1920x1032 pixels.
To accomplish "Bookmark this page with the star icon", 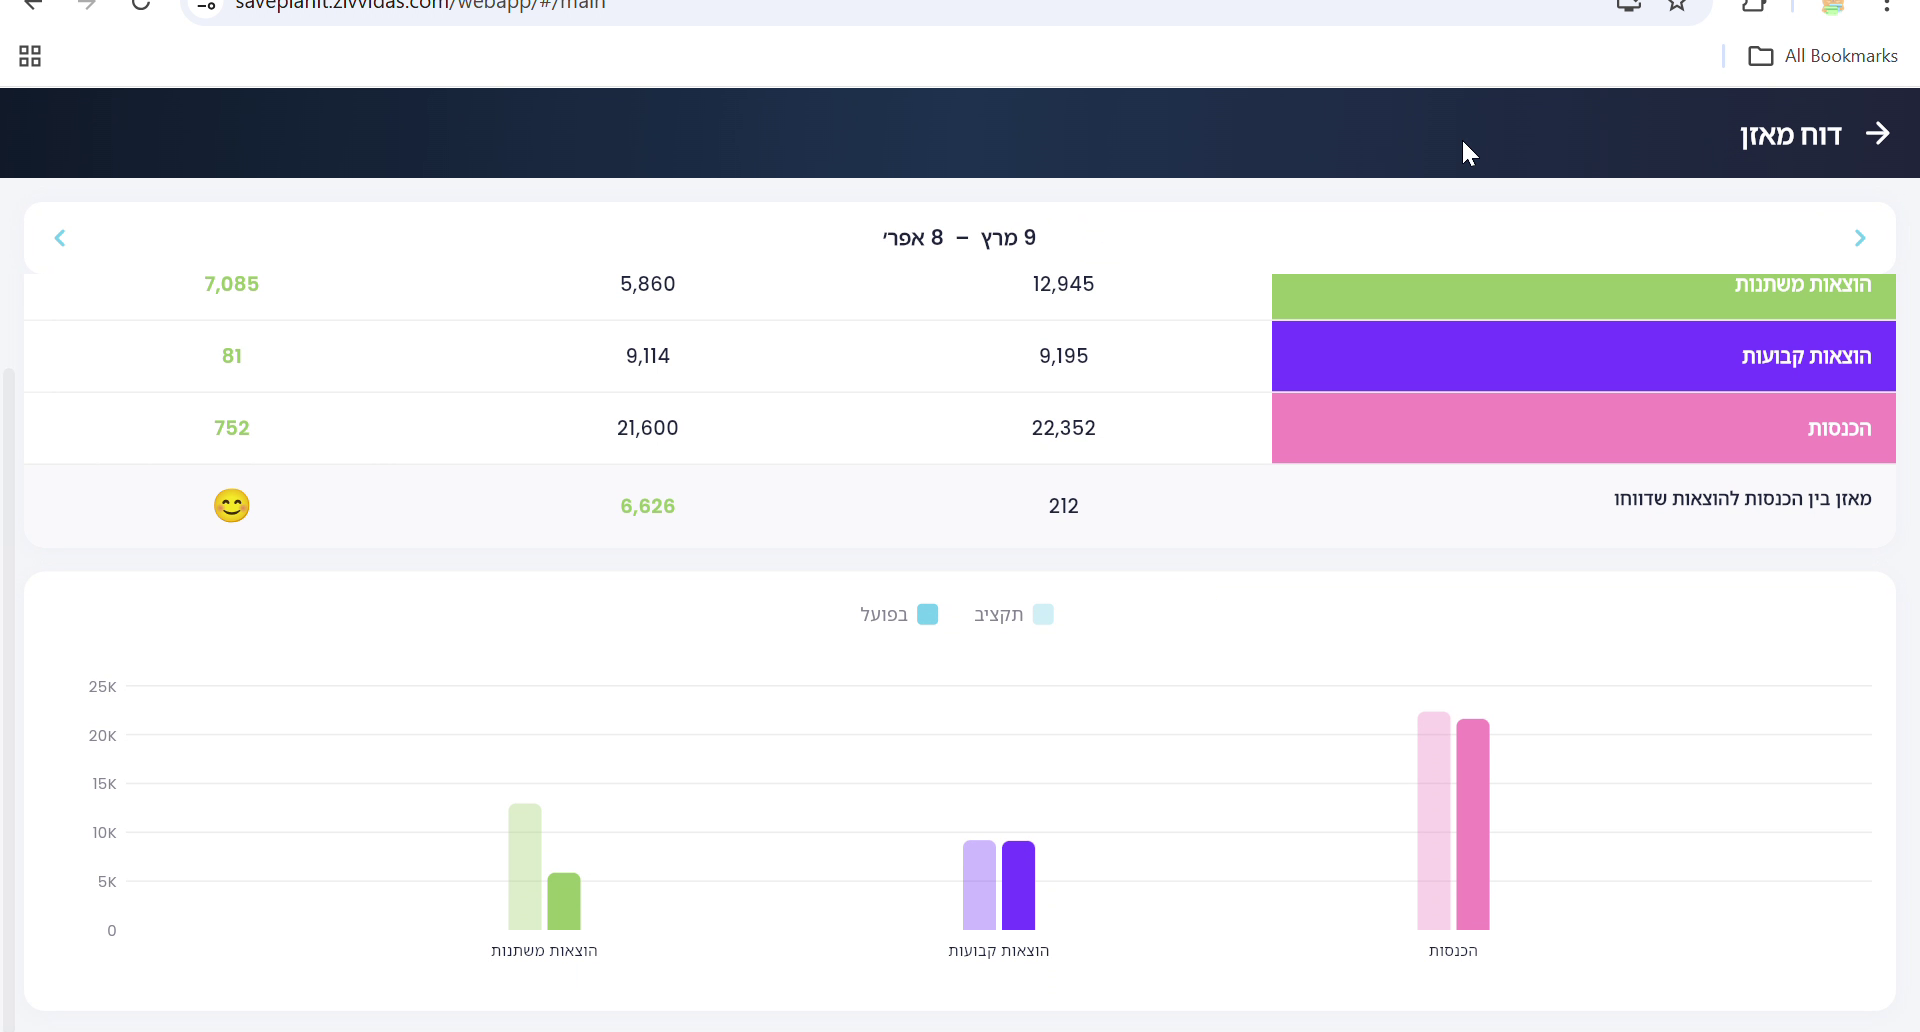I will (x=1677, y=5).
